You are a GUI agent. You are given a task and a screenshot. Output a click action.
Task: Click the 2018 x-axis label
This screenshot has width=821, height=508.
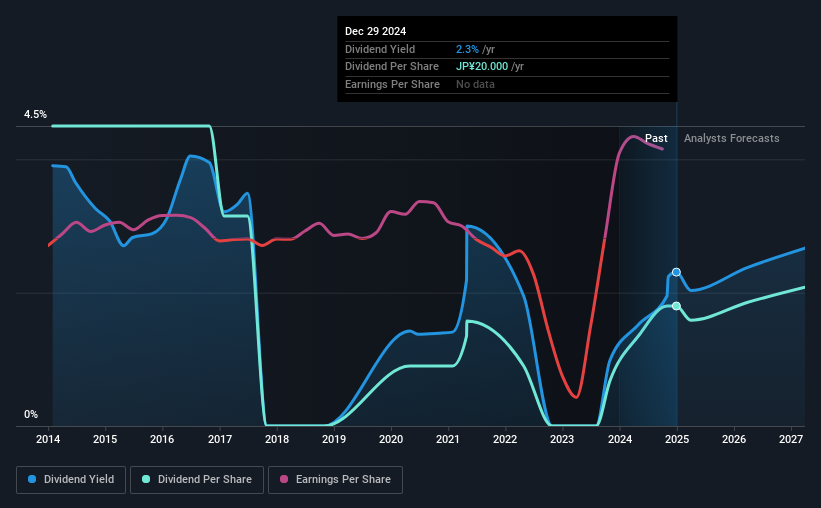(277, 439)
